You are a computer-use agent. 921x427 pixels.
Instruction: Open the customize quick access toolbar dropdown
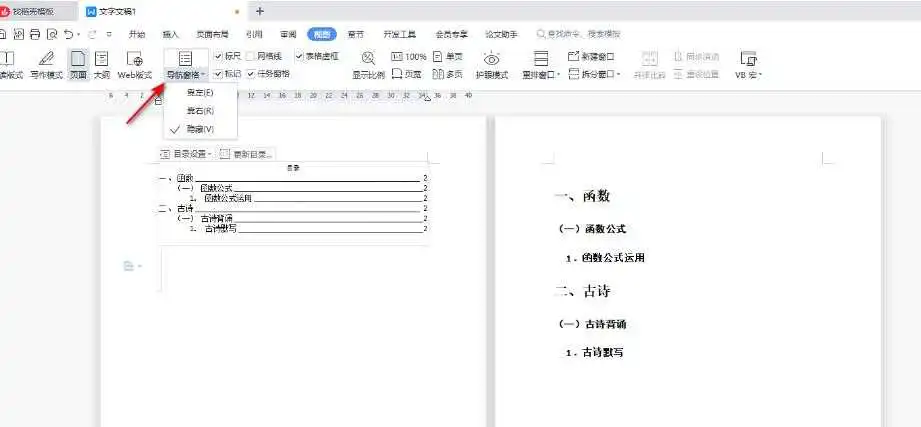pyautogui.click(x=109, y=34)
